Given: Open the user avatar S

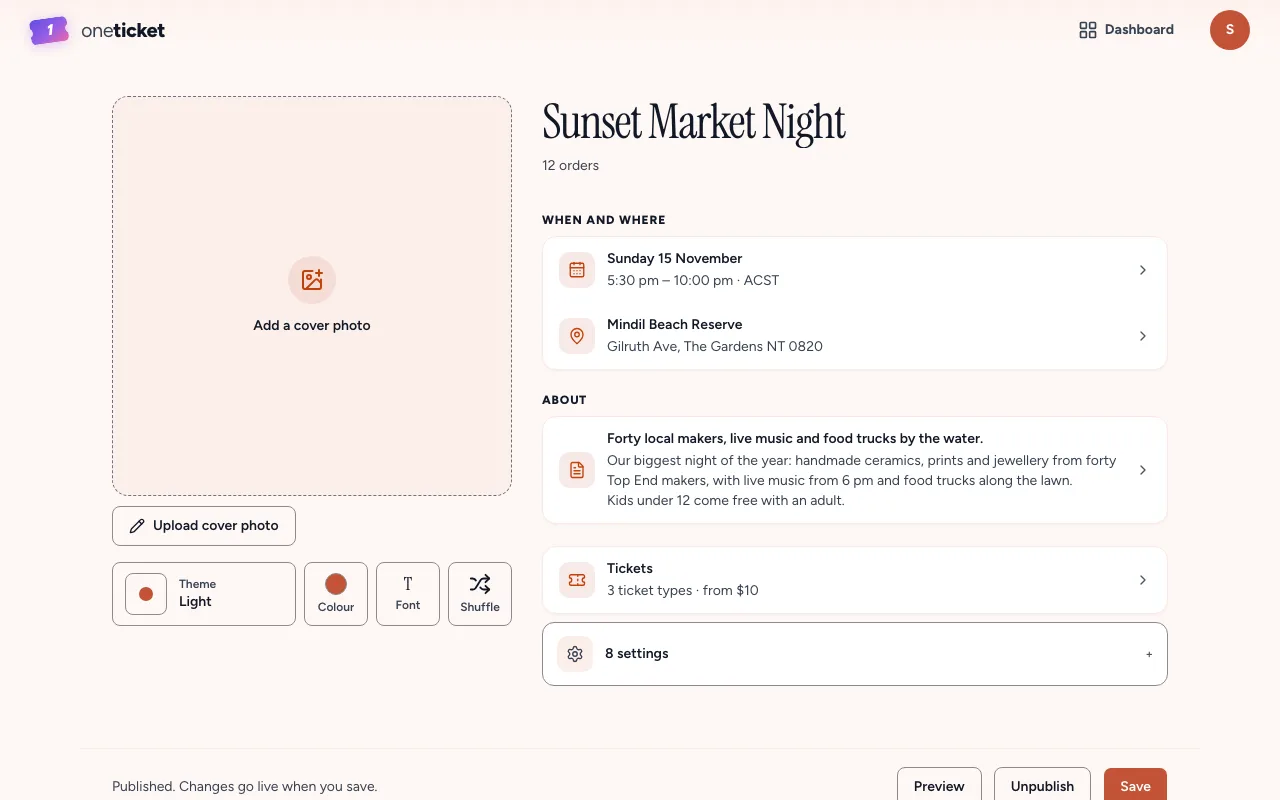Looking at the screenshot, I should (x=1230, y=30).
